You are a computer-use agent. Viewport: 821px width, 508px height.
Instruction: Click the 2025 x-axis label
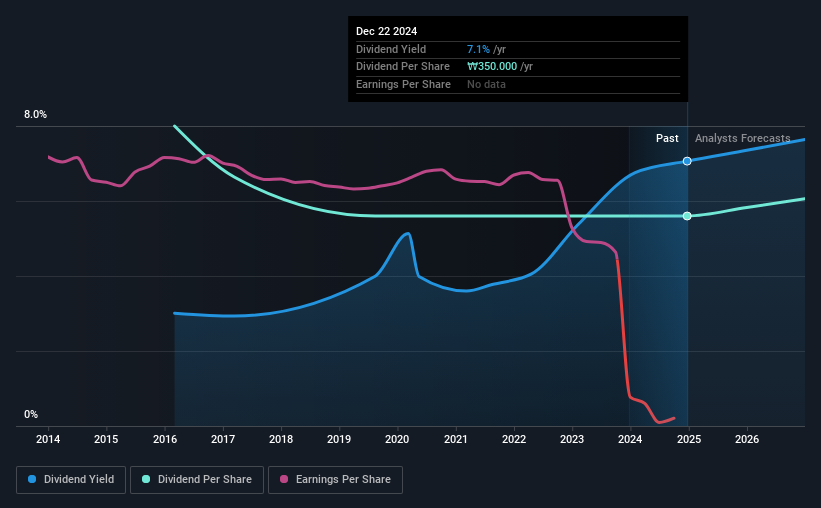click(x=689, y=439)
